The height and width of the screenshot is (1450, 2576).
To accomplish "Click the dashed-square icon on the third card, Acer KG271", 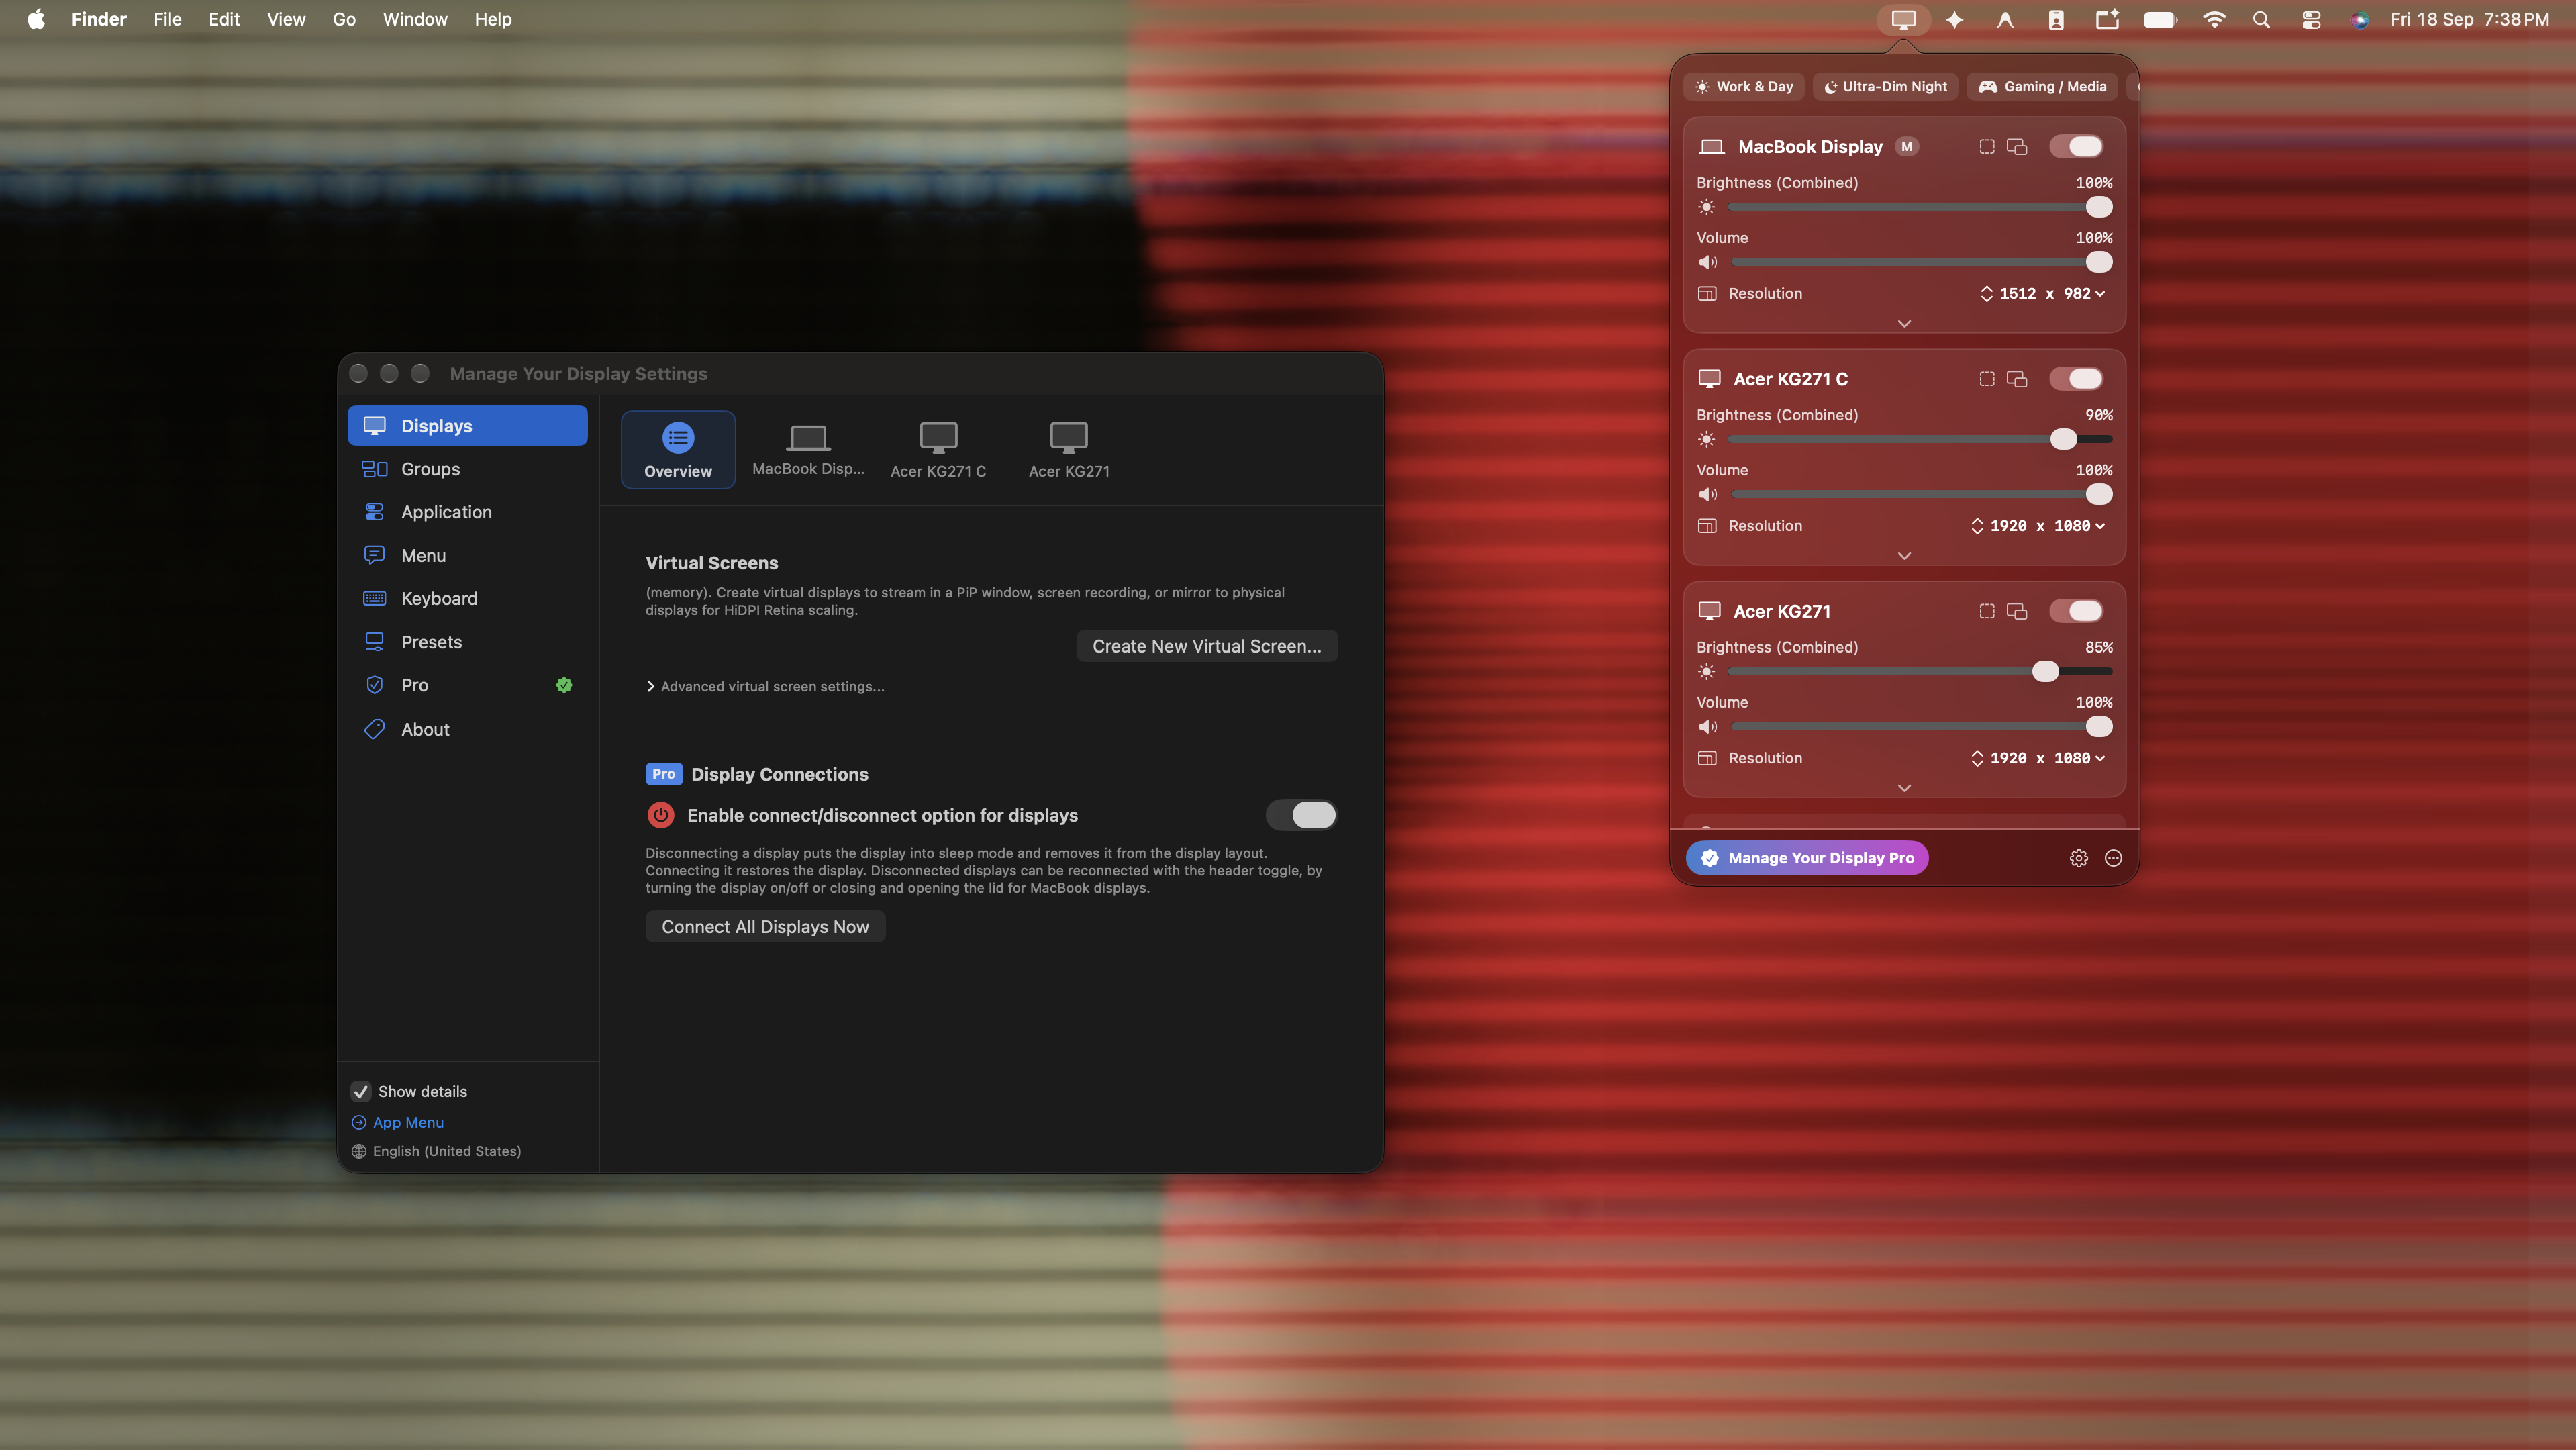I will [x=1986, y=611].
